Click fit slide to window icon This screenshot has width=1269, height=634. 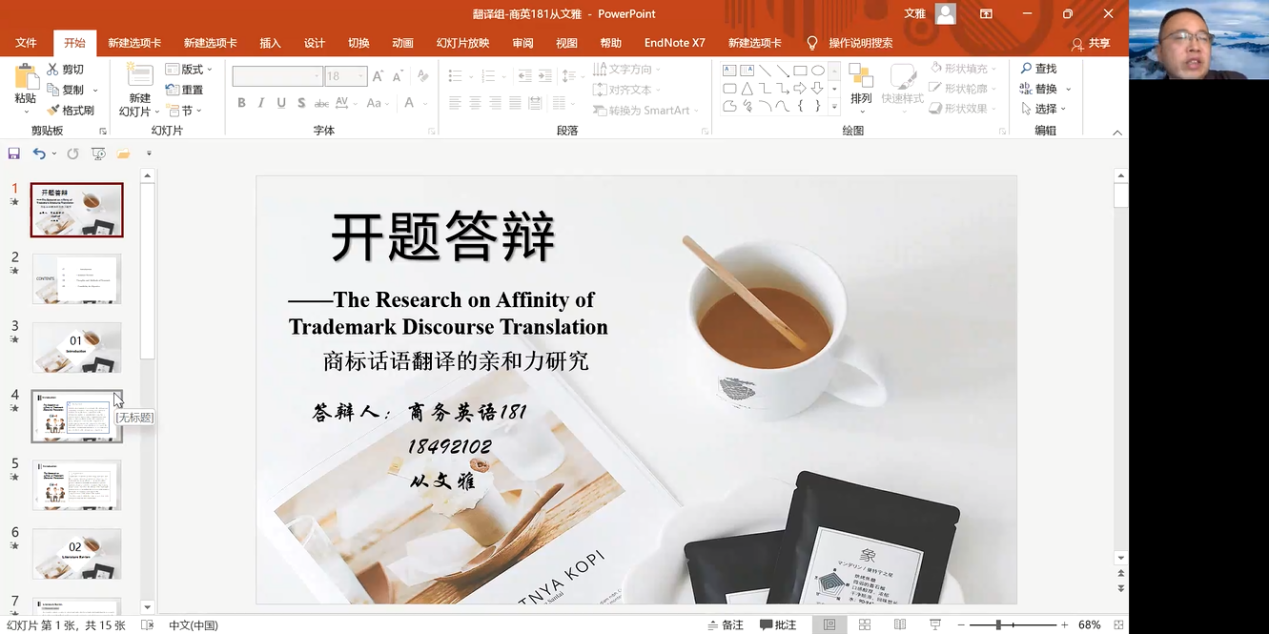[x=1119, y=625]
